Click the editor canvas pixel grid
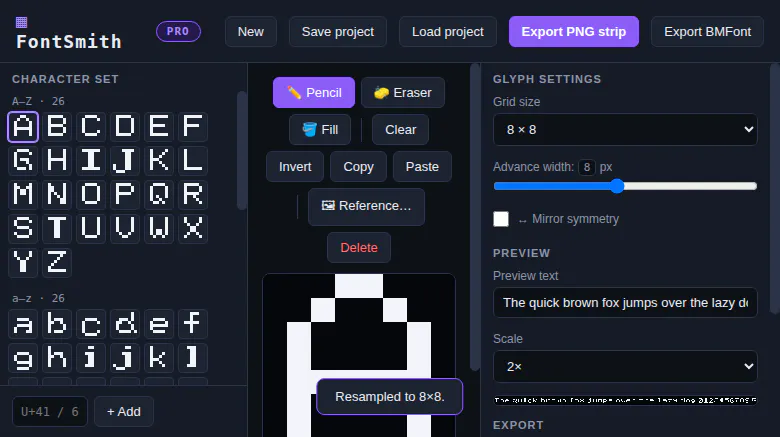780x437 pixels. (359, 355)
